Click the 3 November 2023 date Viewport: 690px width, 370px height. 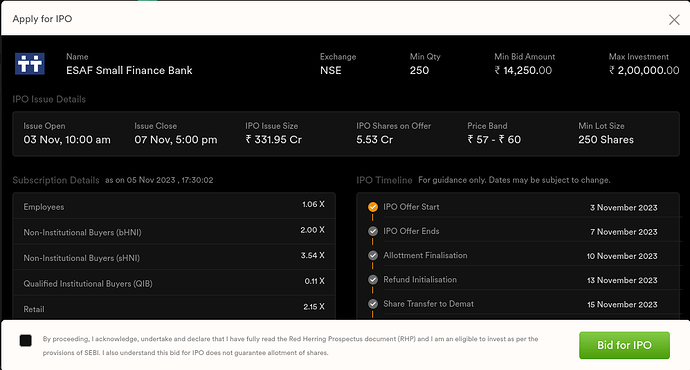tap(624, 208)
